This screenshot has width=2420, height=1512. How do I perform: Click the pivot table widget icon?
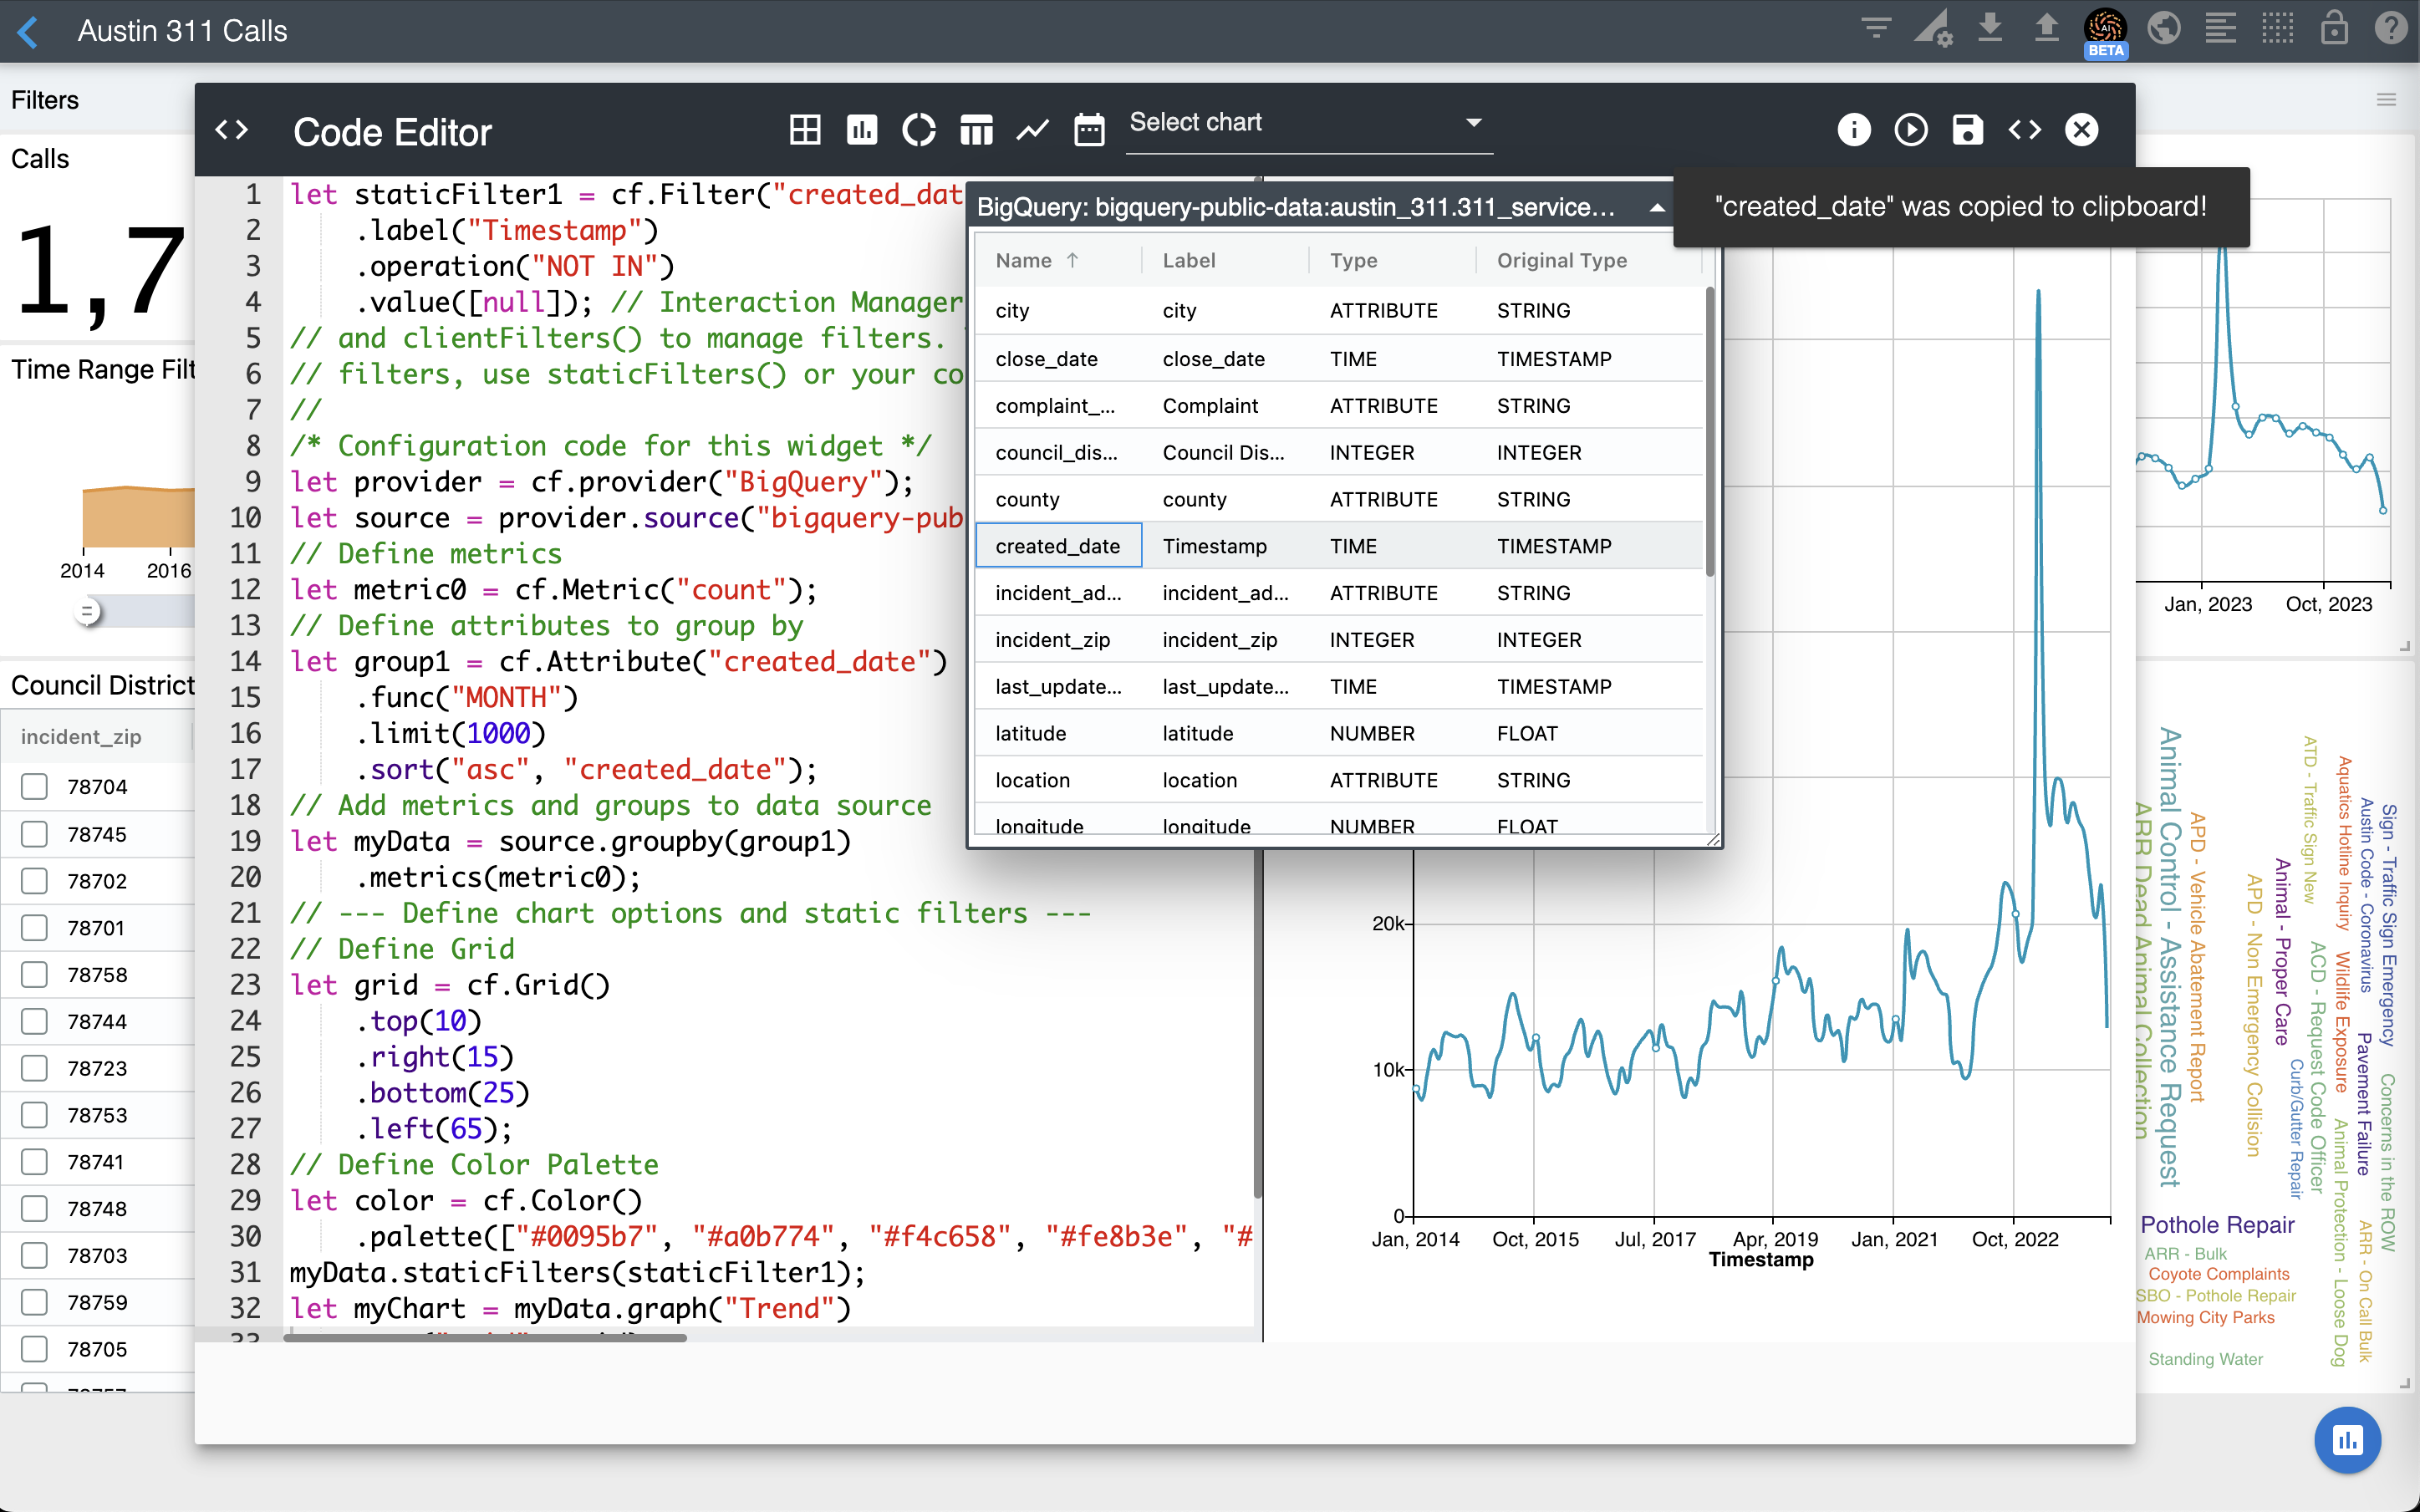click(x=976, y=130)
